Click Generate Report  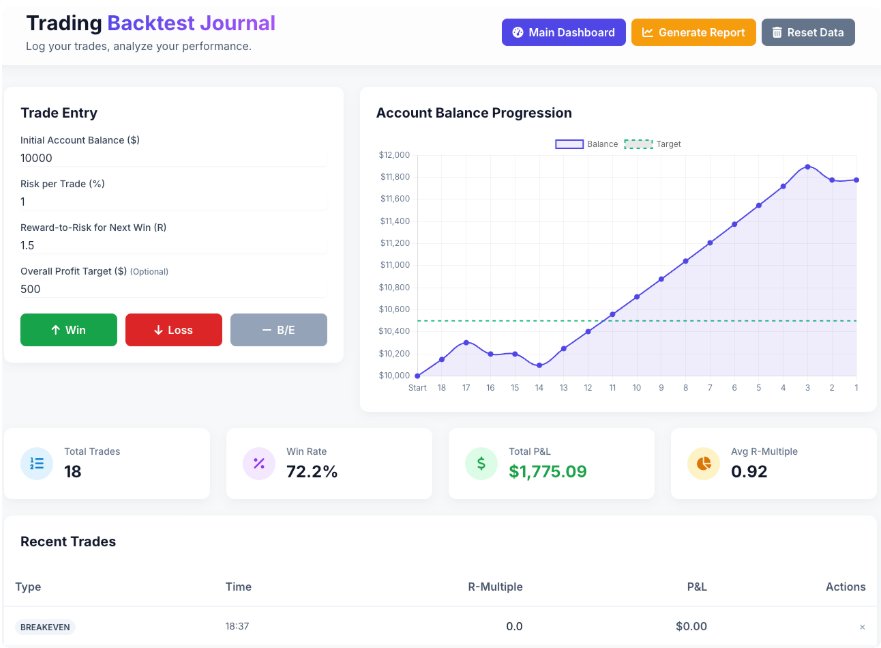pyautogui.click(x=693, y=31)
